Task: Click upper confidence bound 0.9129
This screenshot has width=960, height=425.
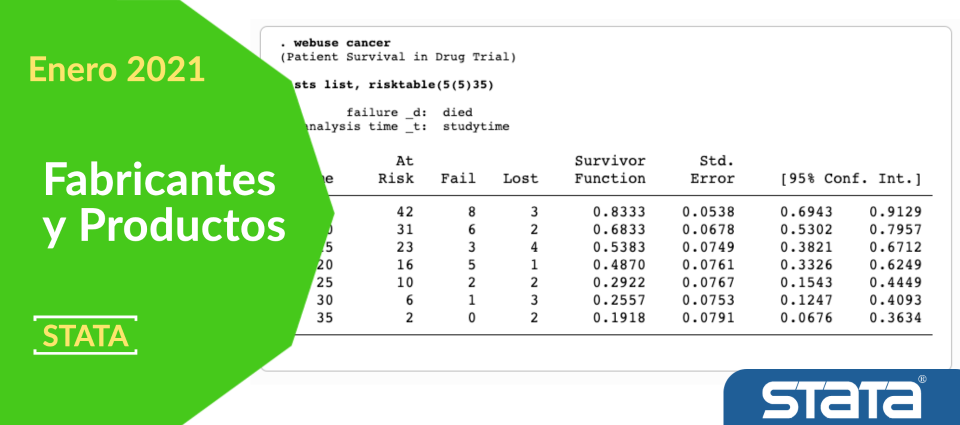Action: coord(896,212)
